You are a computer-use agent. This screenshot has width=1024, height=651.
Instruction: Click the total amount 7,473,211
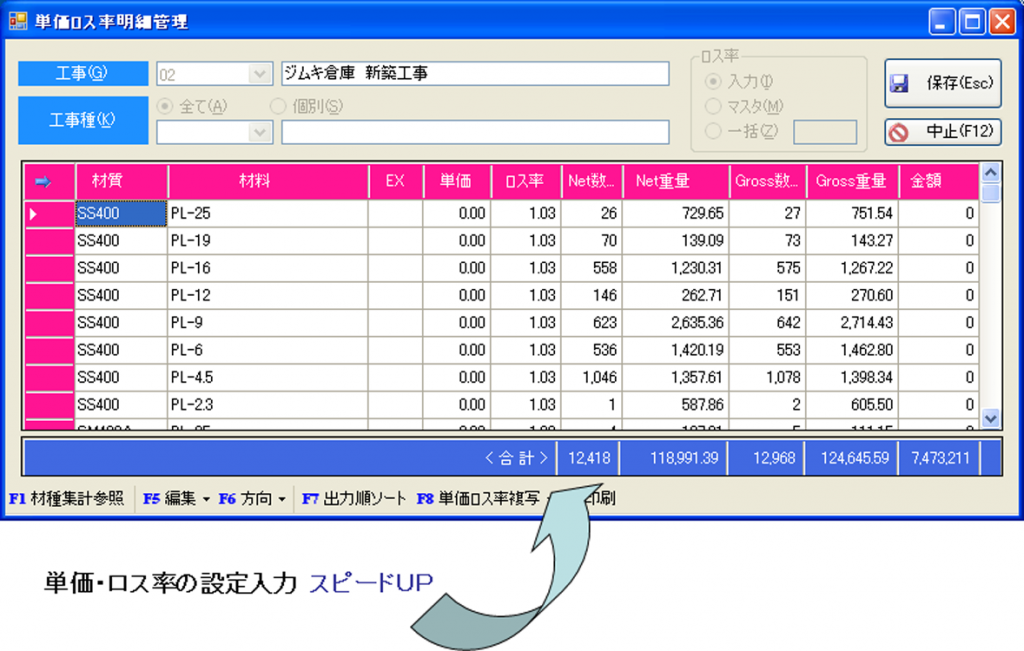940,458
